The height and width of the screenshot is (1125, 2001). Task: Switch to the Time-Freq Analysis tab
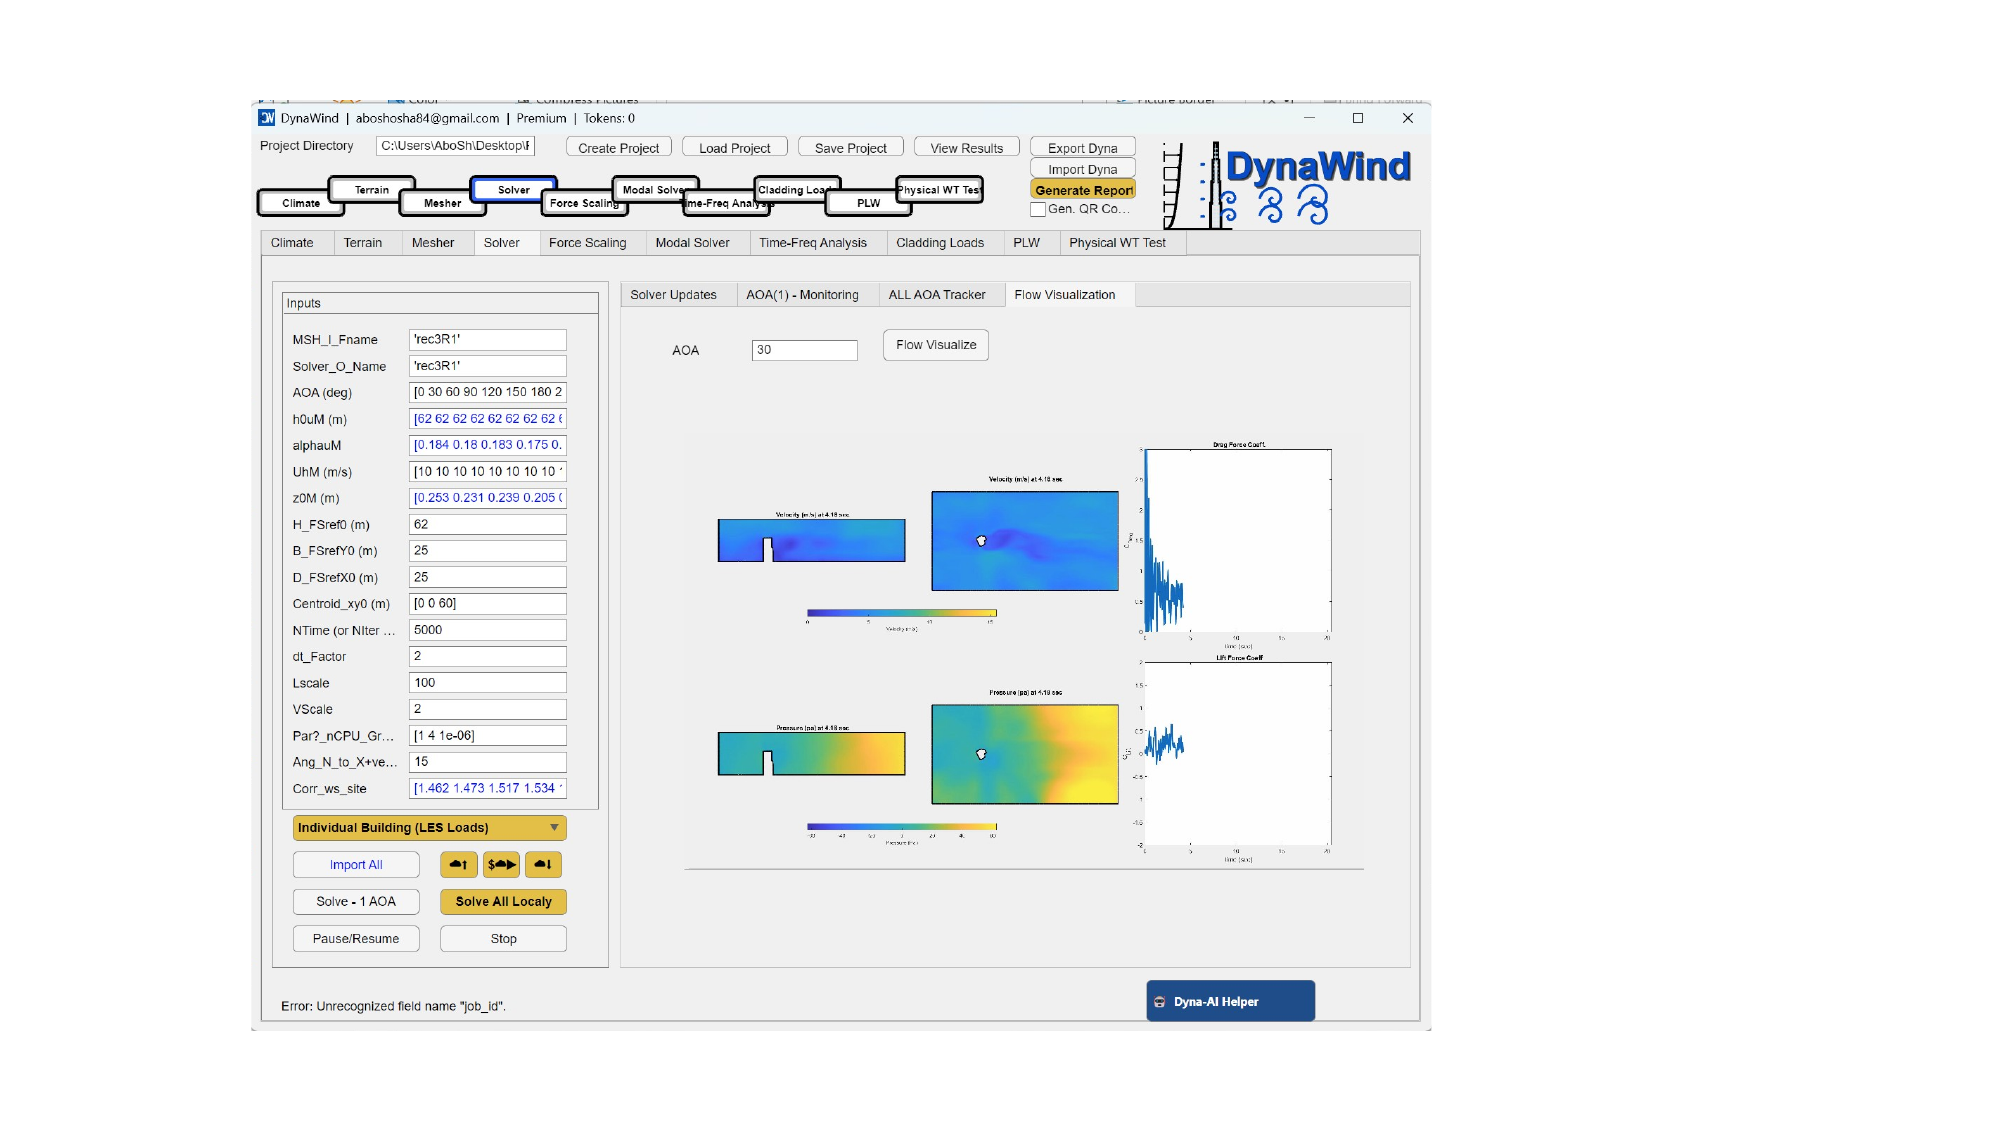click(x=815, y=242)
